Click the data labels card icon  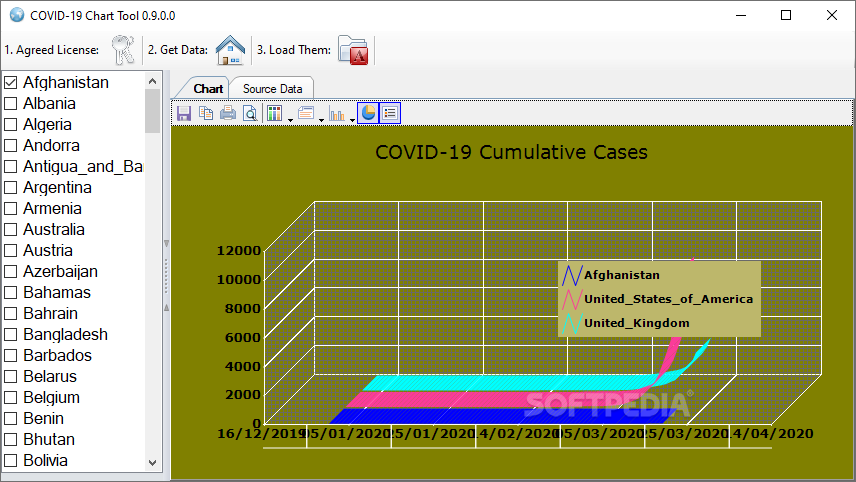306,113
